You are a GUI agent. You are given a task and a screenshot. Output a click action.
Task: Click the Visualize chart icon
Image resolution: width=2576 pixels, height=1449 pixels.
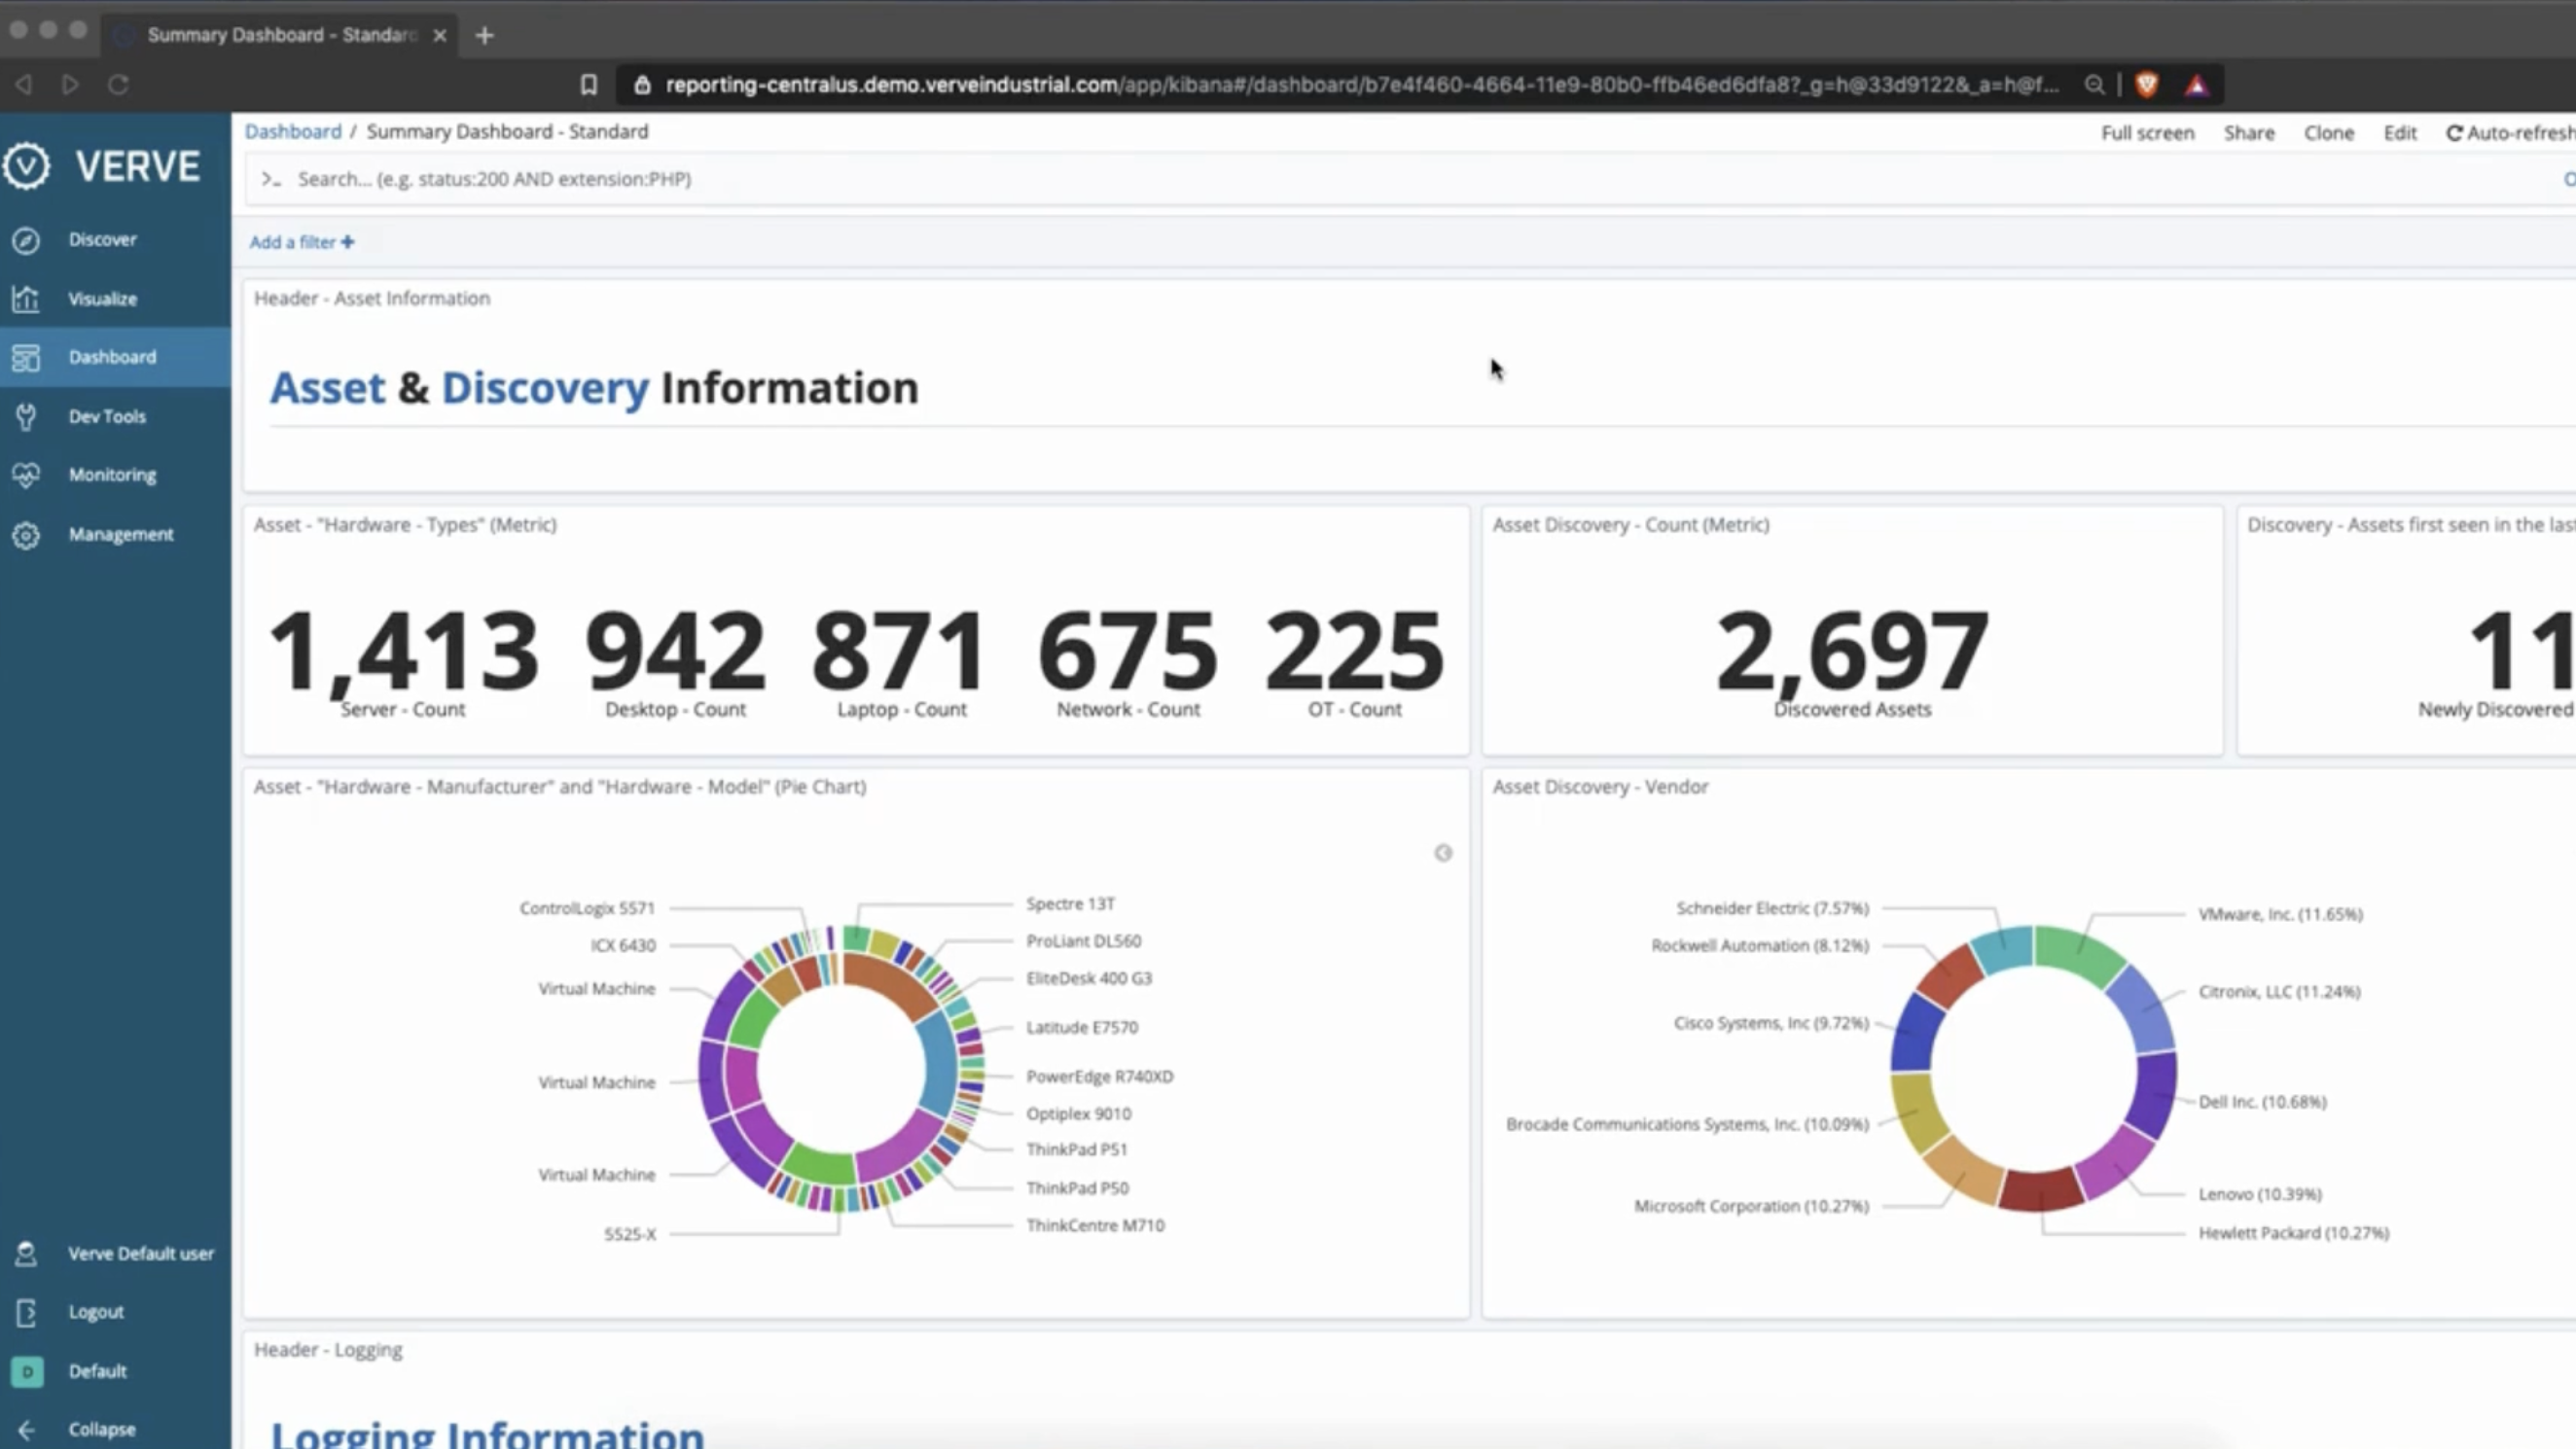pyautogui.click(x=26, y=299)
